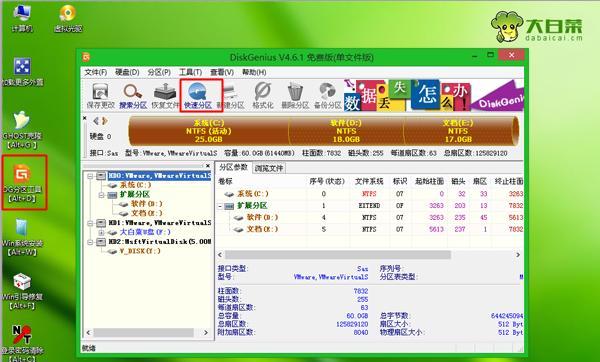The height and width of the screenshot is (362, 600).
Task: Collapse 扩展分区 row in the partition table
Action: 220,206
